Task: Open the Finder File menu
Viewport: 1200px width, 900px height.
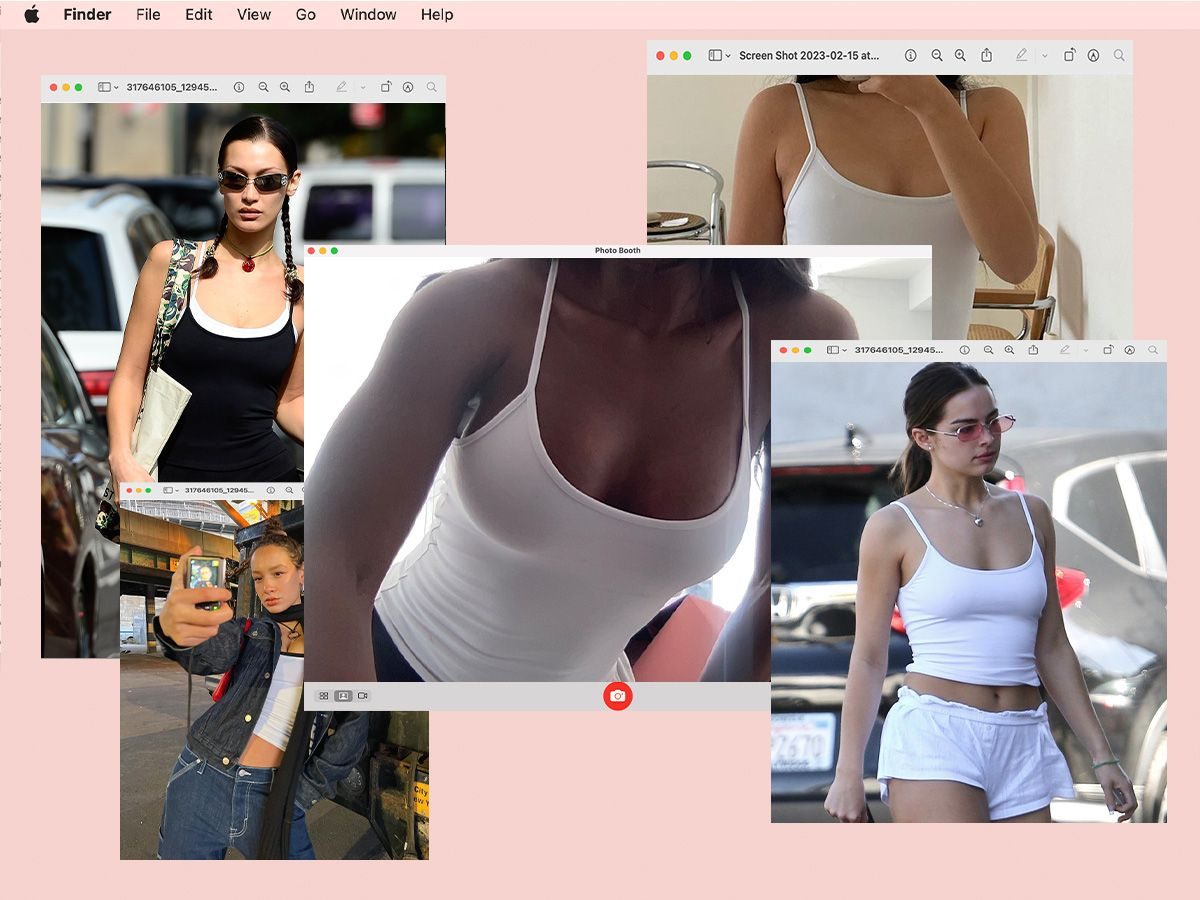Action: tap(147, 14)
